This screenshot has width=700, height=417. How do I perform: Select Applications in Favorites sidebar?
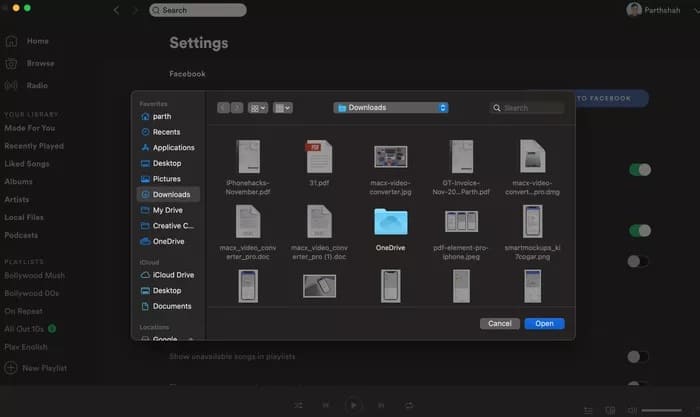click(172, 147)
